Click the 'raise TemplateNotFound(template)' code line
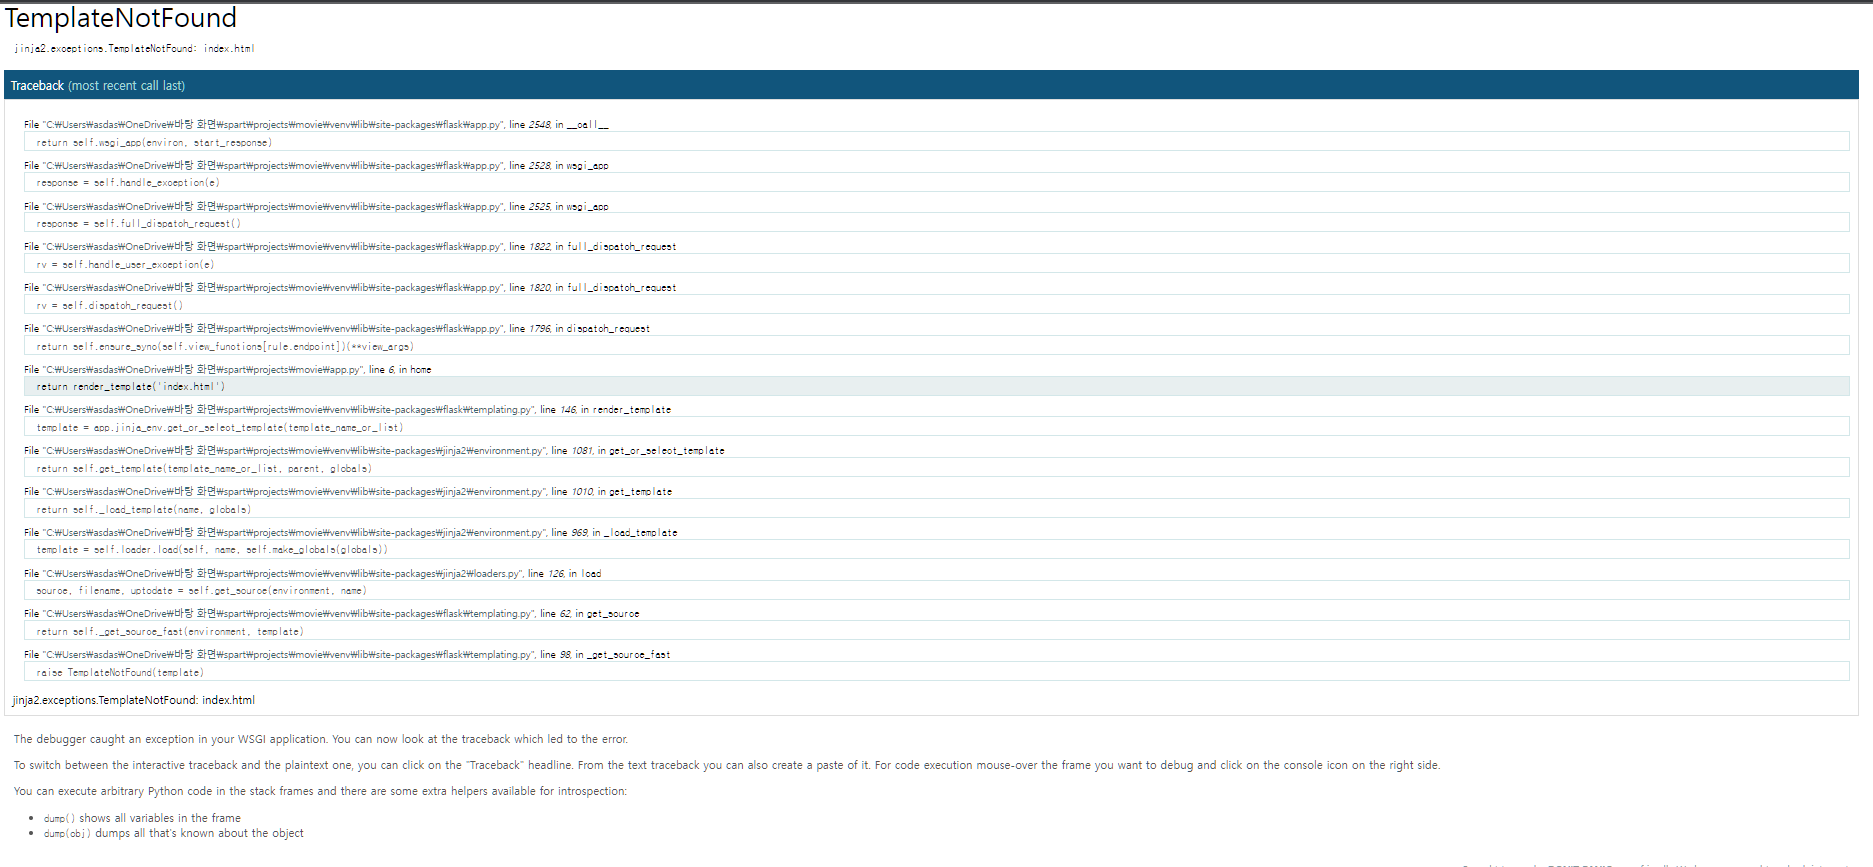Viewport: 1873px width, 867px height. 120,673
